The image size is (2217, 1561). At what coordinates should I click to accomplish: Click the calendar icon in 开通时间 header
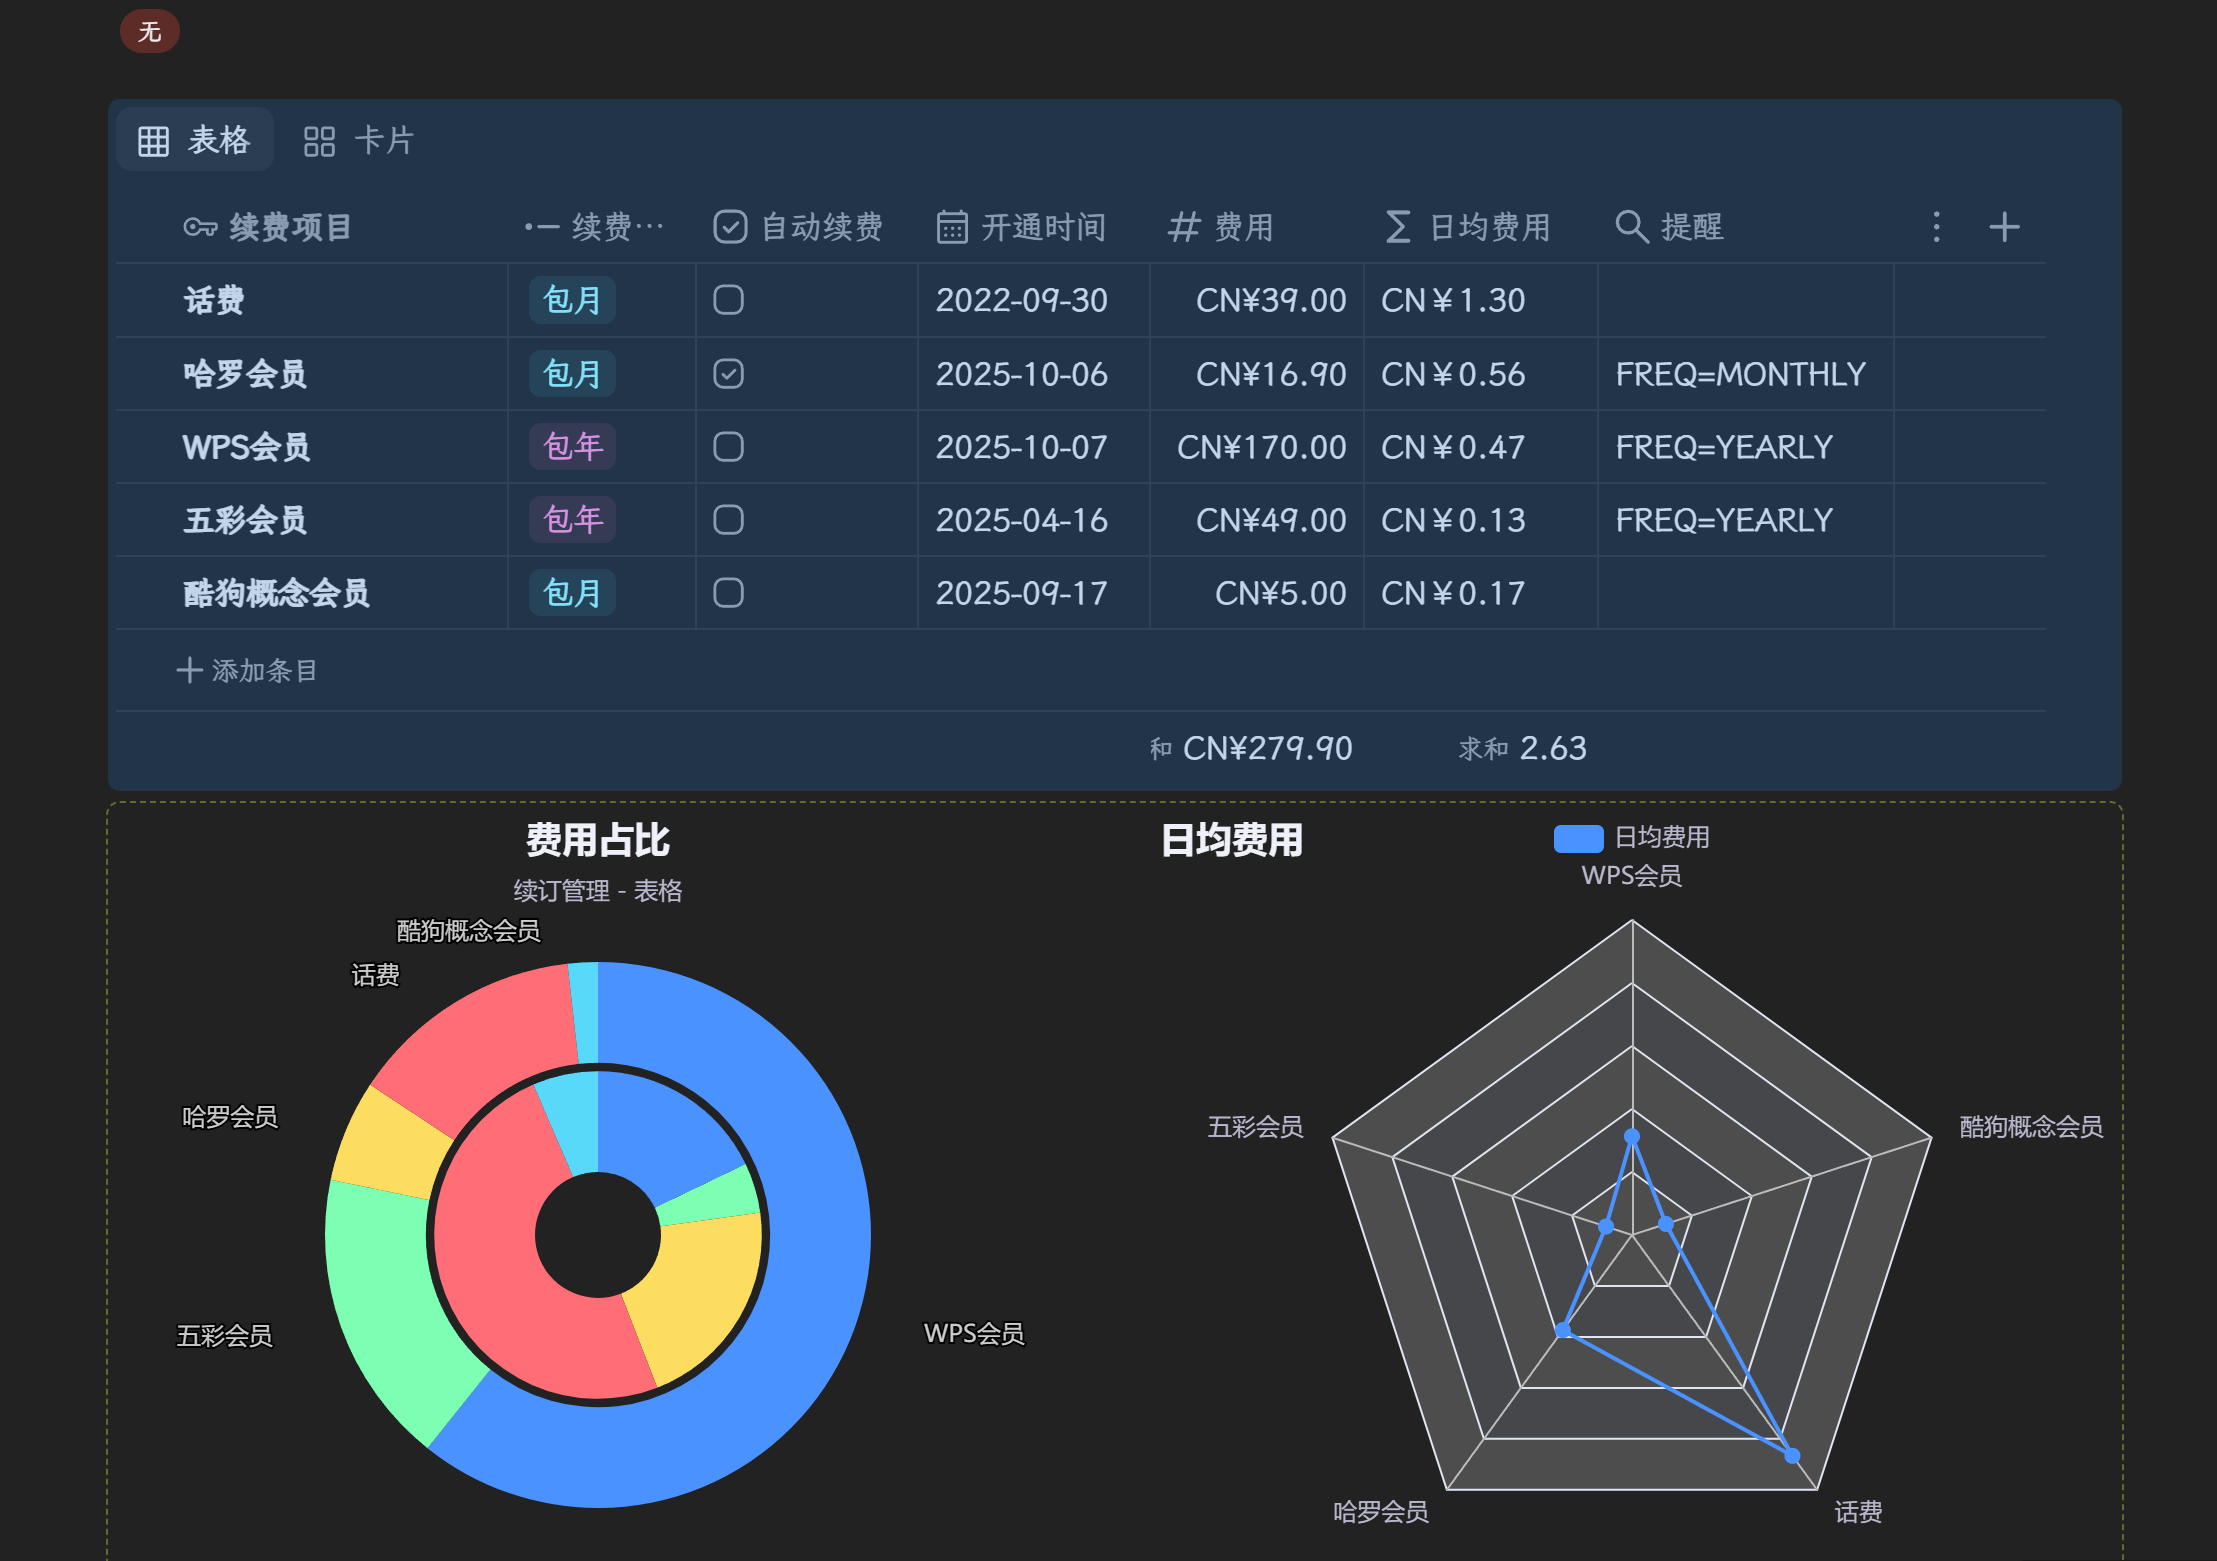[x=951, y=227]
